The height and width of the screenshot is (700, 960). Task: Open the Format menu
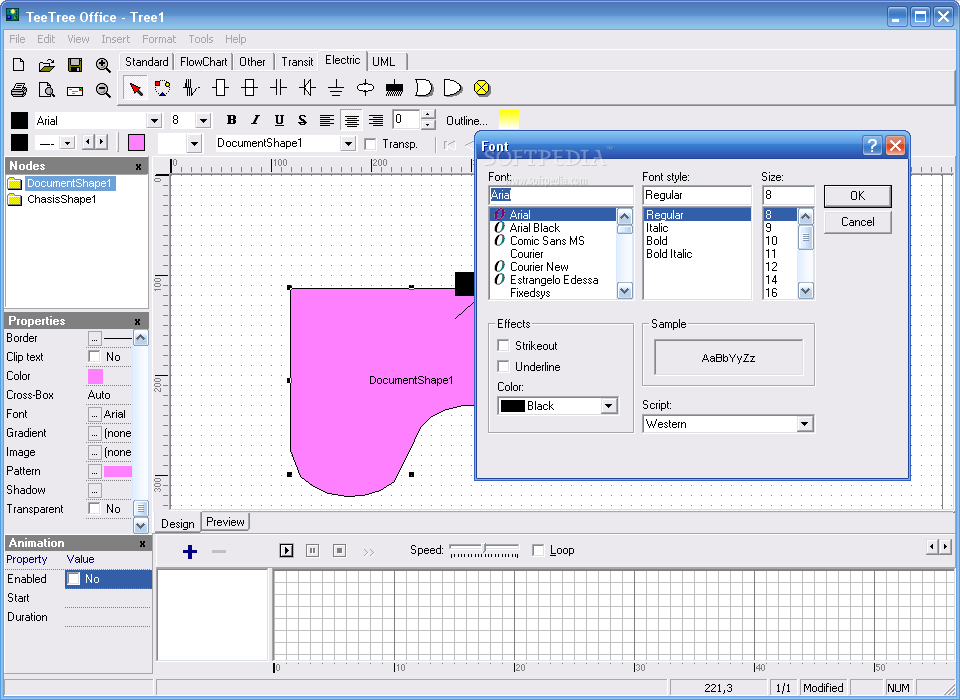tap(159, 39)
